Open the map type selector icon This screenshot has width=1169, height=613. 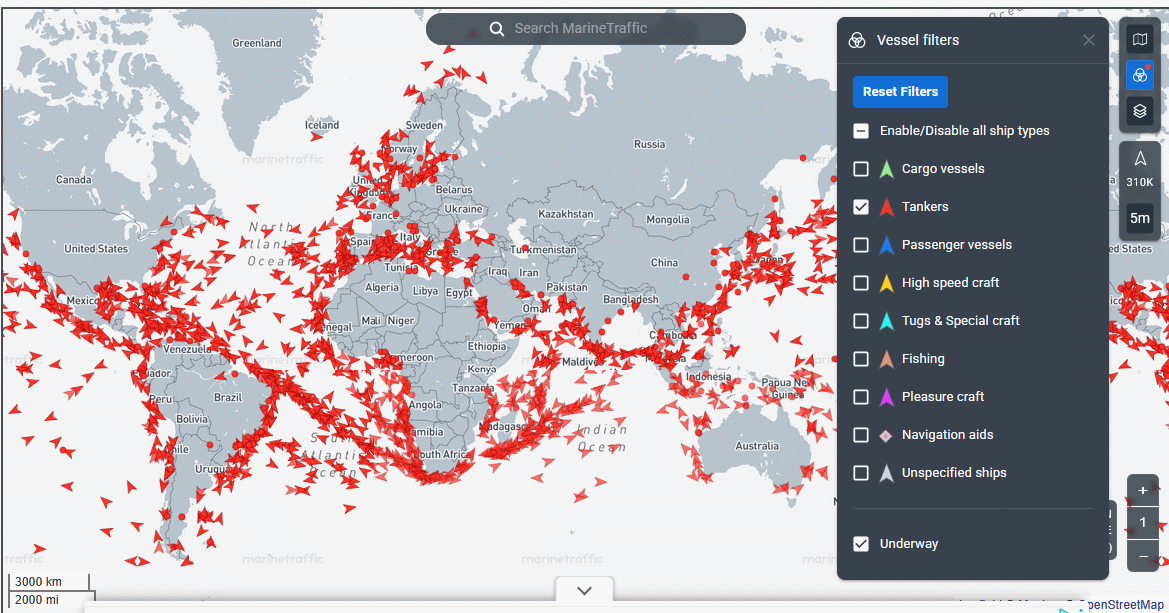point(1139,40)
